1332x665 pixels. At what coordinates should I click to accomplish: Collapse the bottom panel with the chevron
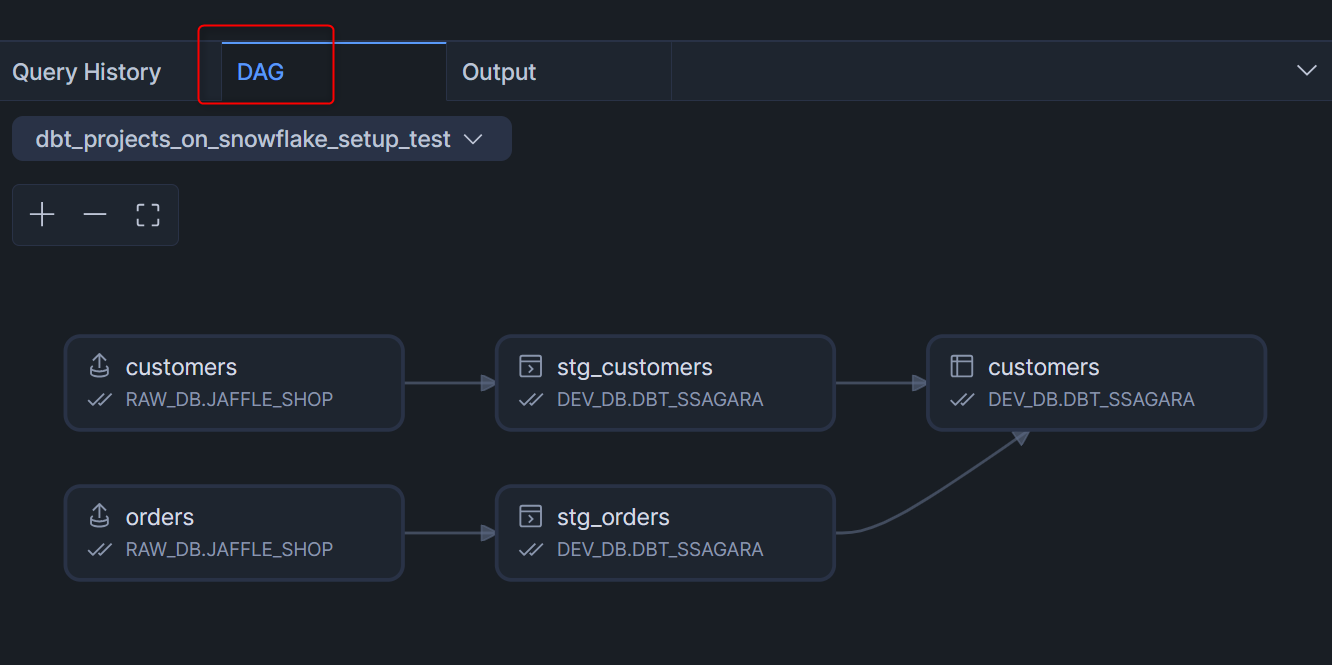(1306, 70)
